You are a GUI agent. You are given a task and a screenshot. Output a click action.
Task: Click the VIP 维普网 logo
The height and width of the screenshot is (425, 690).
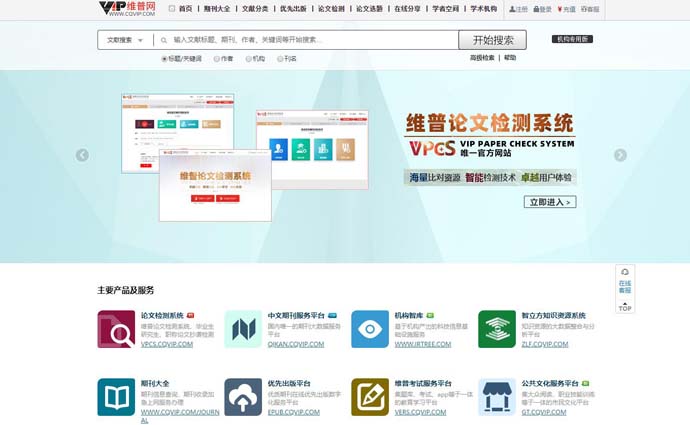point(127,8)
